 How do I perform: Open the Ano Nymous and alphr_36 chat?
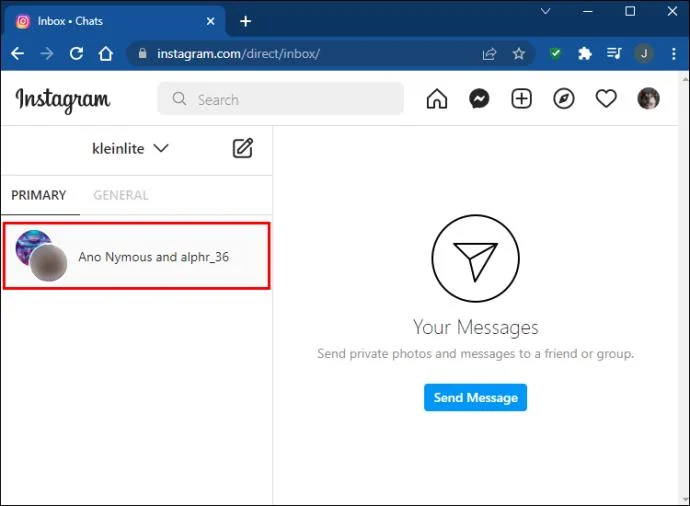tap(136, 256)
